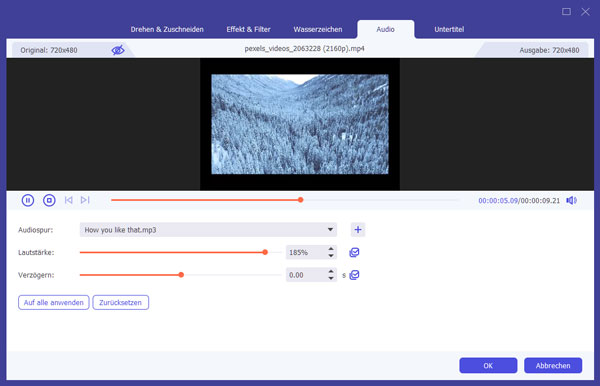The height and width of the screenshot is (386, 600).
Task: Open the Untertitel tab
Action: click(x=449, y=29)
